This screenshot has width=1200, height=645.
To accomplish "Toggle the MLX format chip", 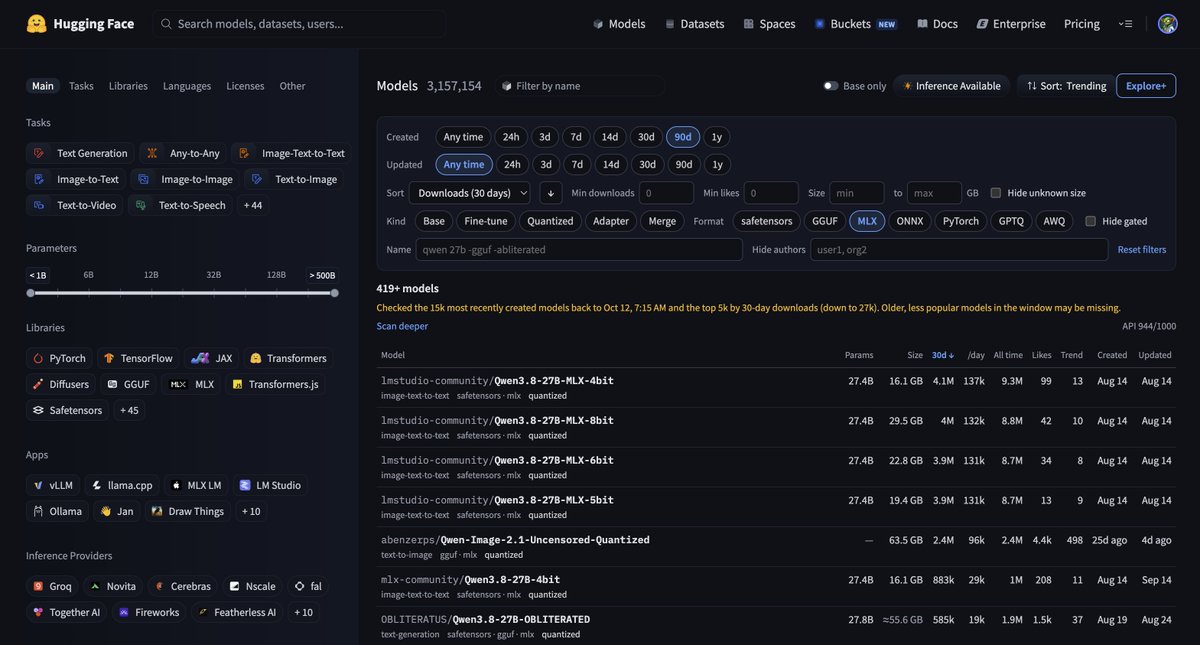I will pyautogui.click(x=867, y=221).
